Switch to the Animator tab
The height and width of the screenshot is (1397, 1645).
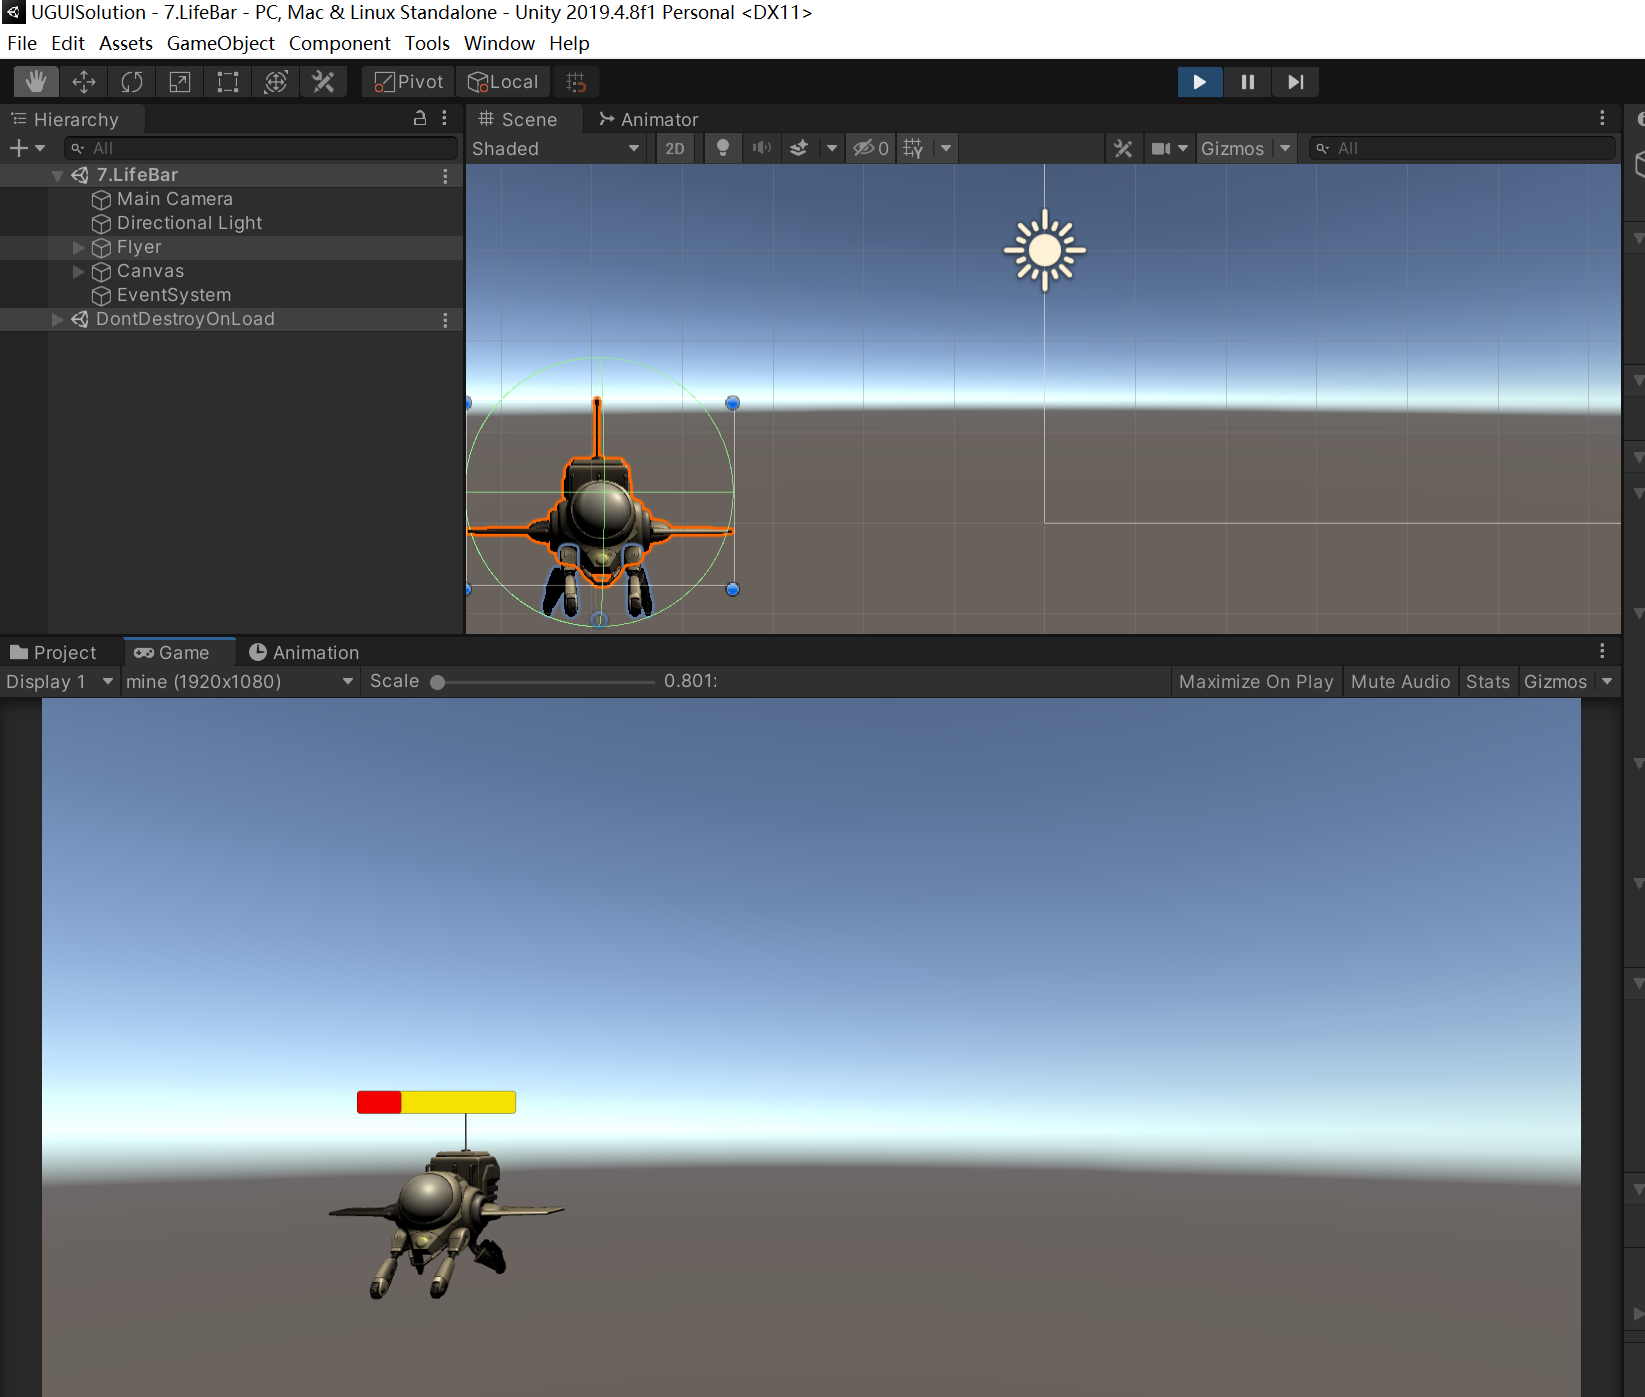648,119
